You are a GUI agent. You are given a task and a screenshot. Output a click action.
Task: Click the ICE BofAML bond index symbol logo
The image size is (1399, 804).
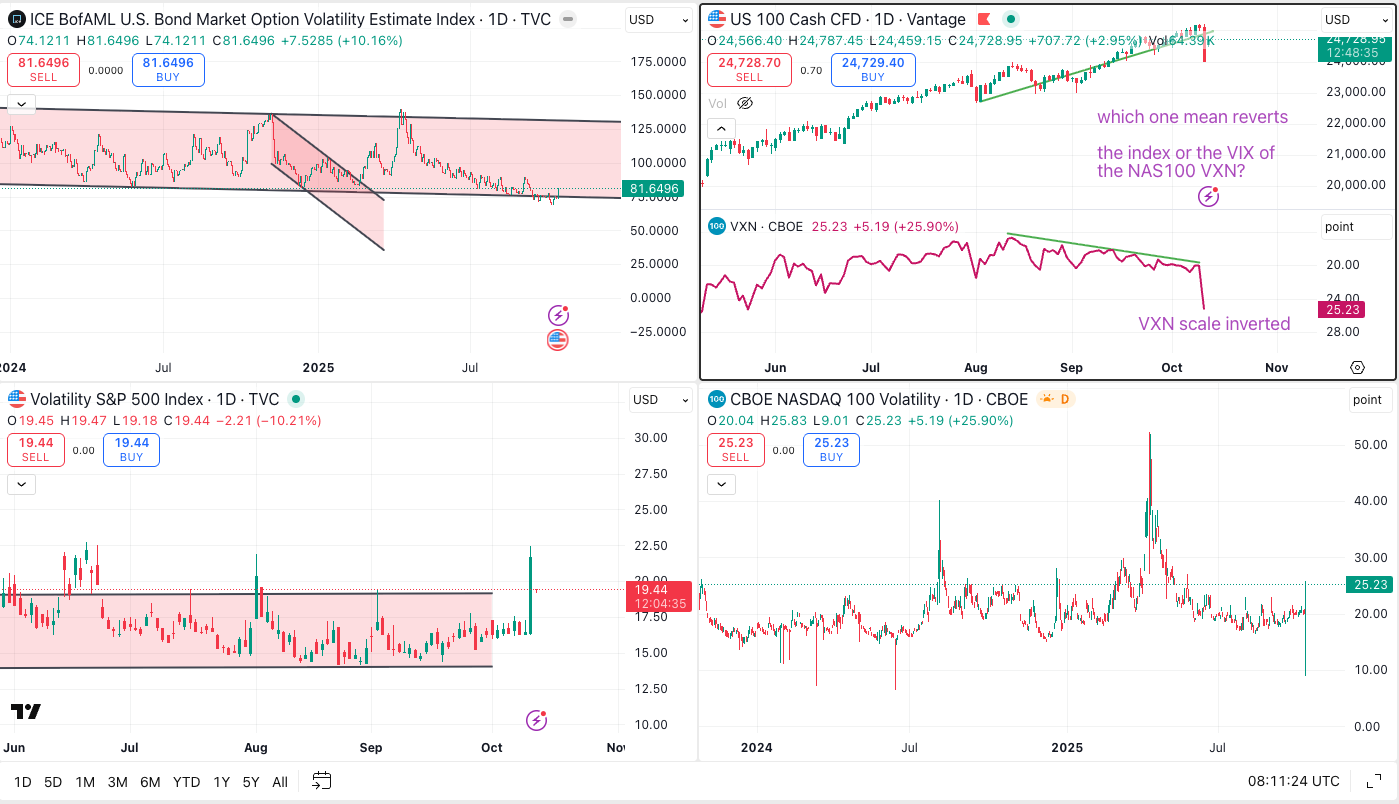click(16, 19)
